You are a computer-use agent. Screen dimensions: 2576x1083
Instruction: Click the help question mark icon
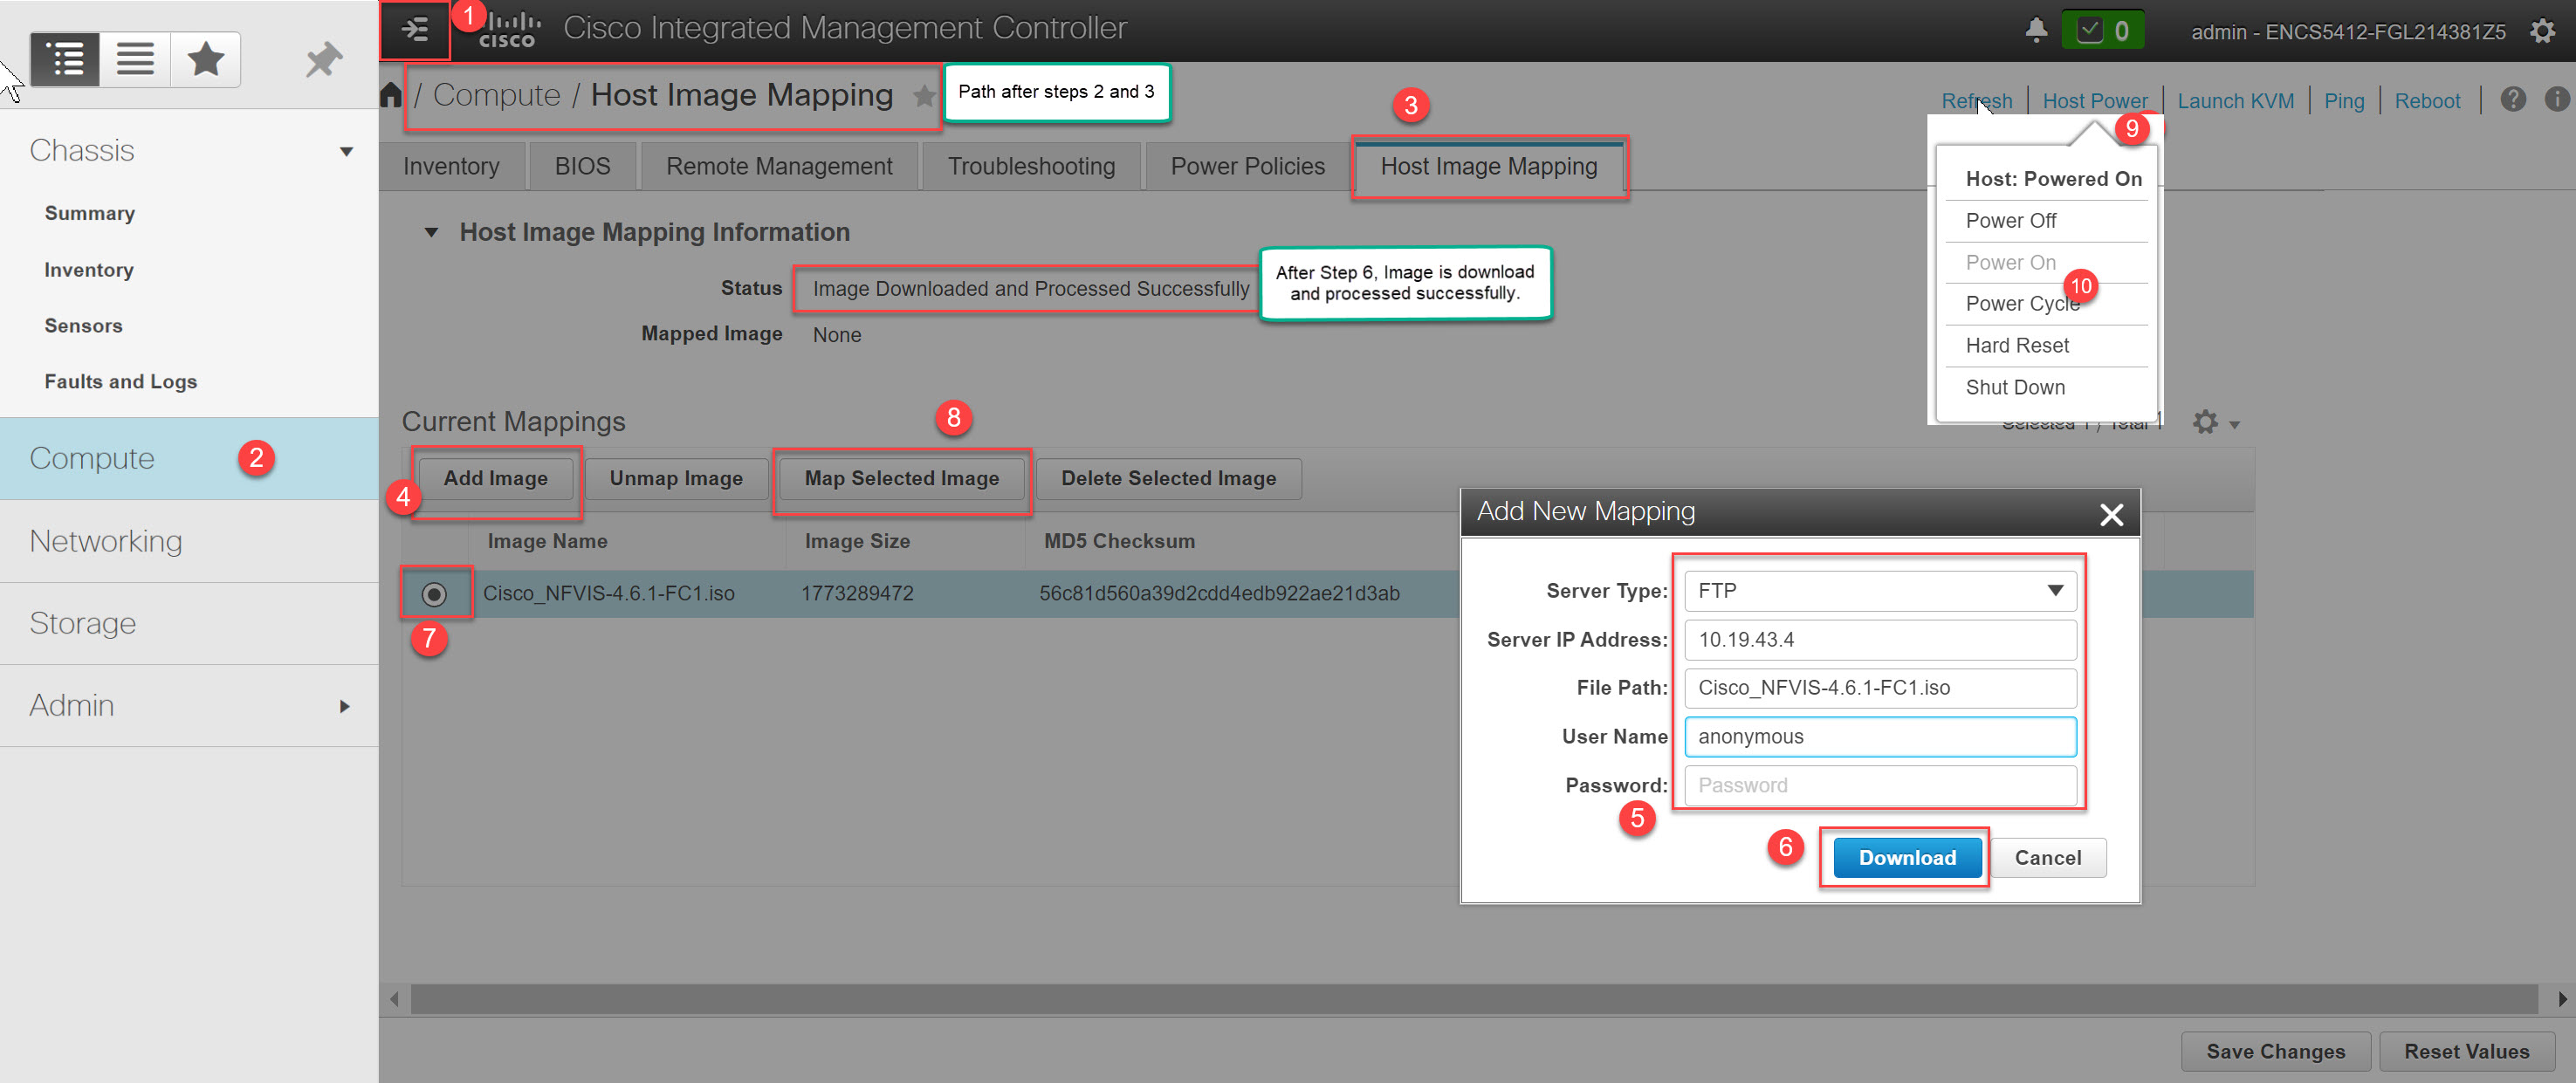click(2513, 99)
